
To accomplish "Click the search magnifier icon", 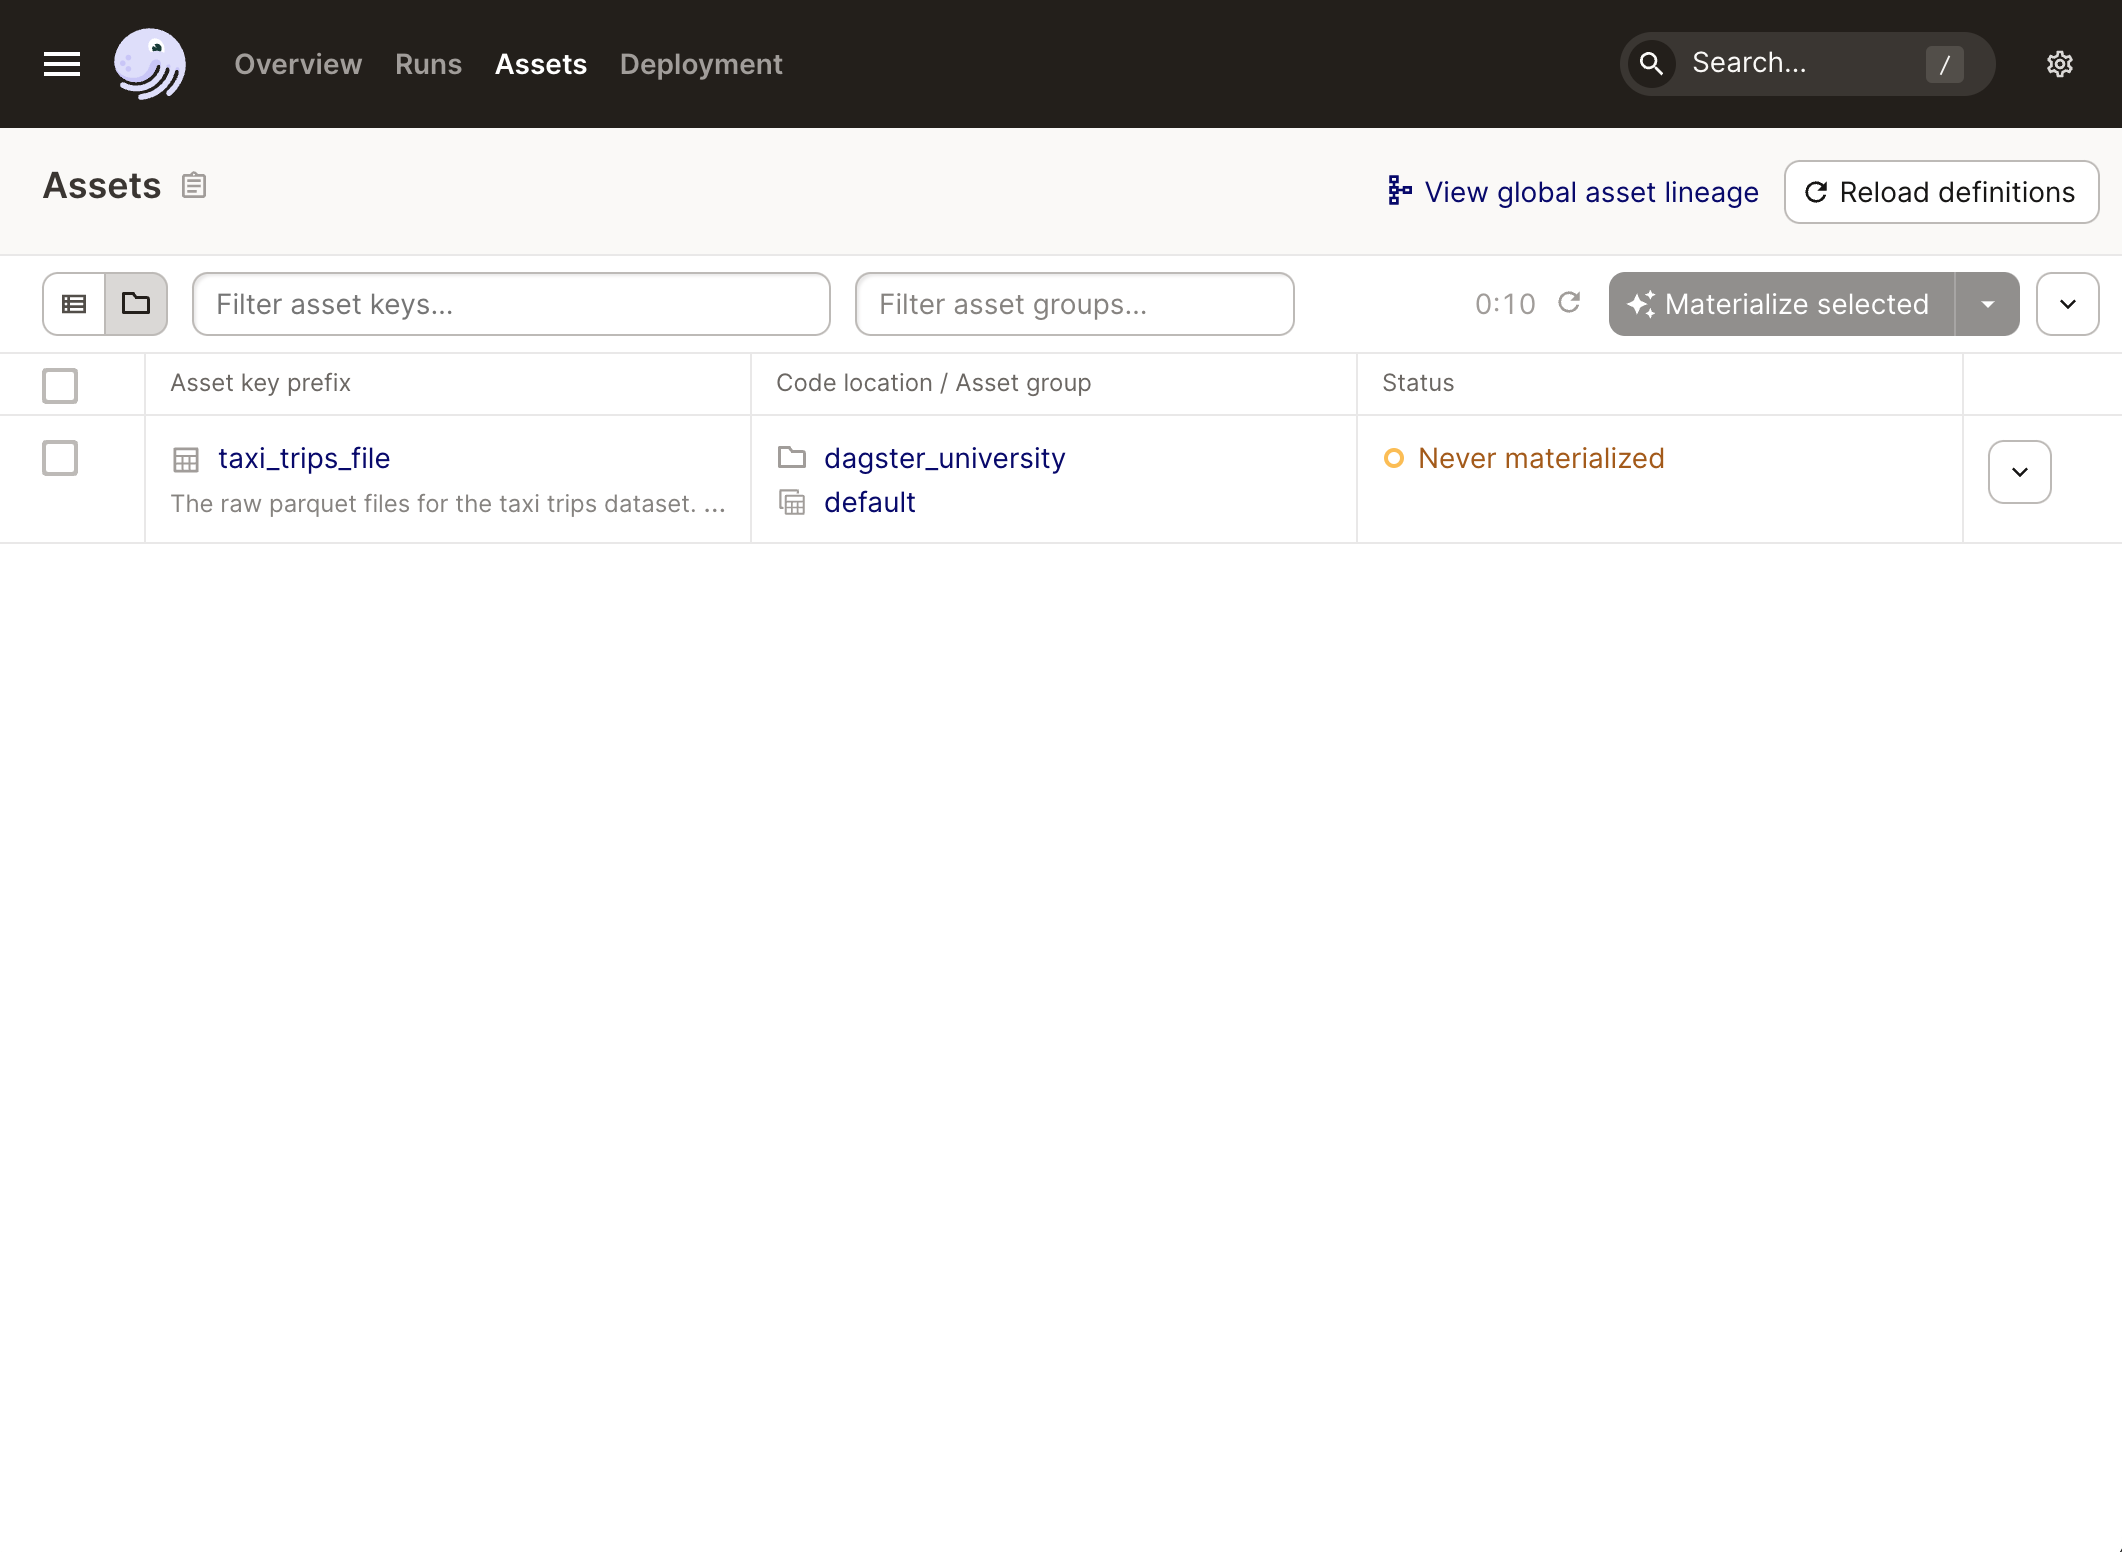I will tap(1651, 64).
